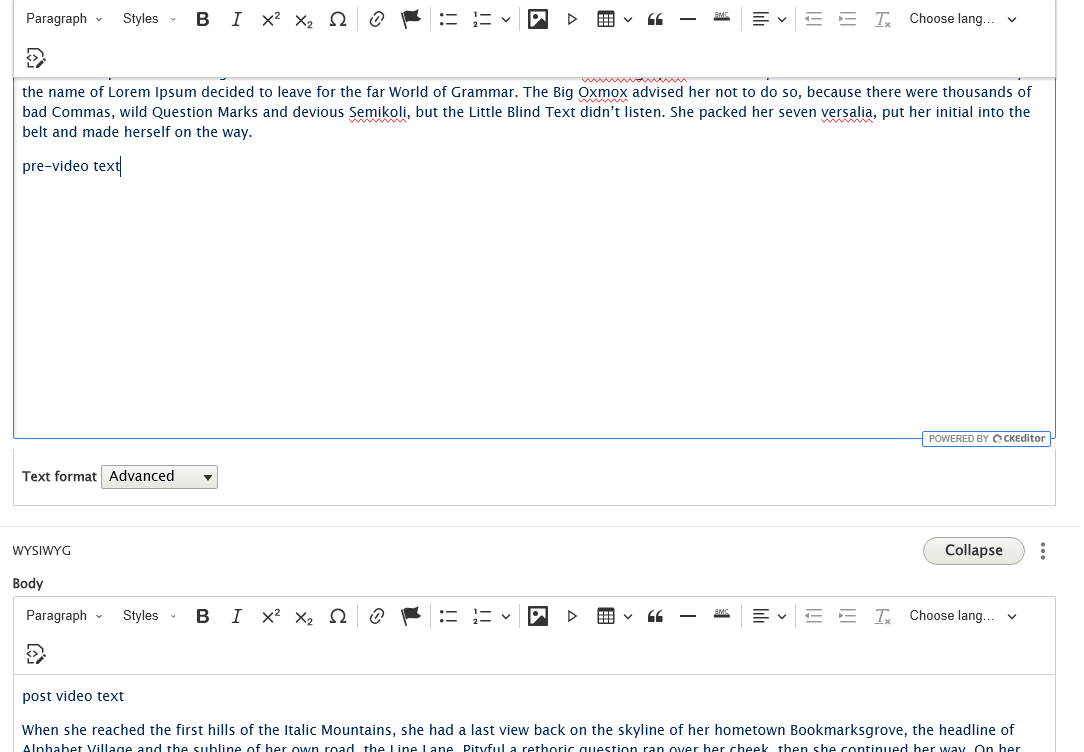The image size is (1084, 752).
Task: Expand the Choose language dropdown in the lower toolbar
Action: point(962,616)
